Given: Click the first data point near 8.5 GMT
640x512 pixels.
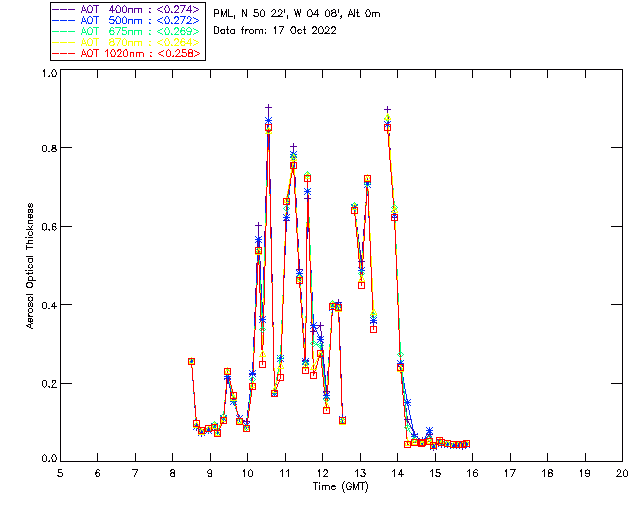Looking at the screenshot, I should click(191, 361).
